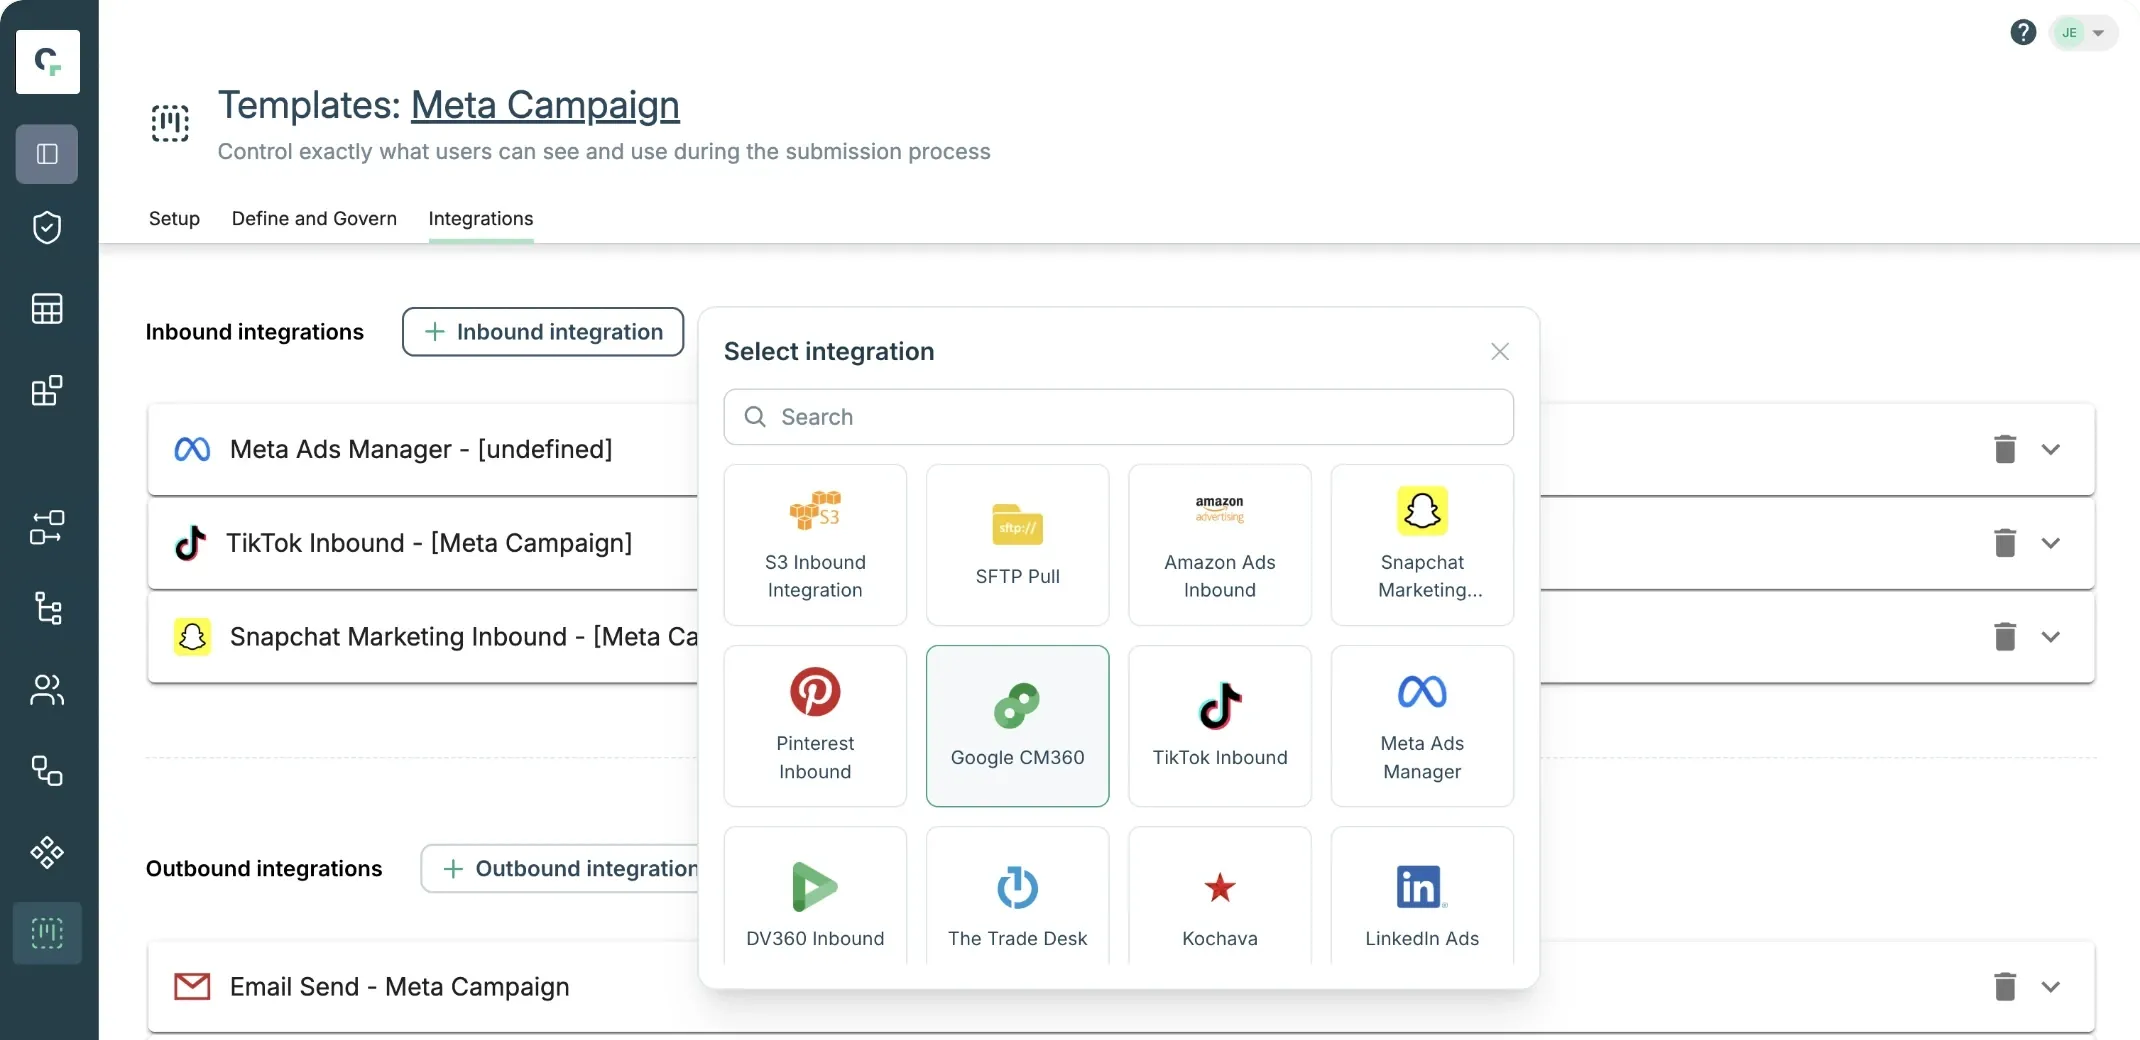Open the shield check sidebar icon
Image resolution: width=2140 pixels, height=1040 pixels.
click(x=47, y=228)
